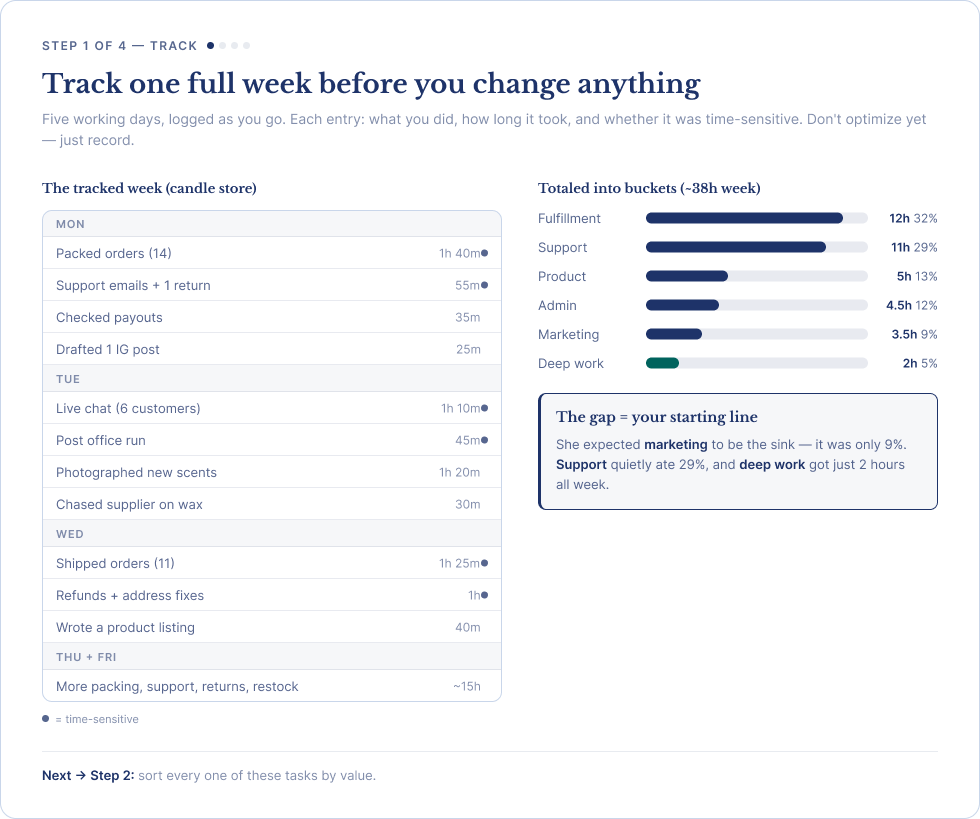Click time-sensitive dot on Post office run
This screenshot has width=980, height=819.
click(x=484, y=440)
